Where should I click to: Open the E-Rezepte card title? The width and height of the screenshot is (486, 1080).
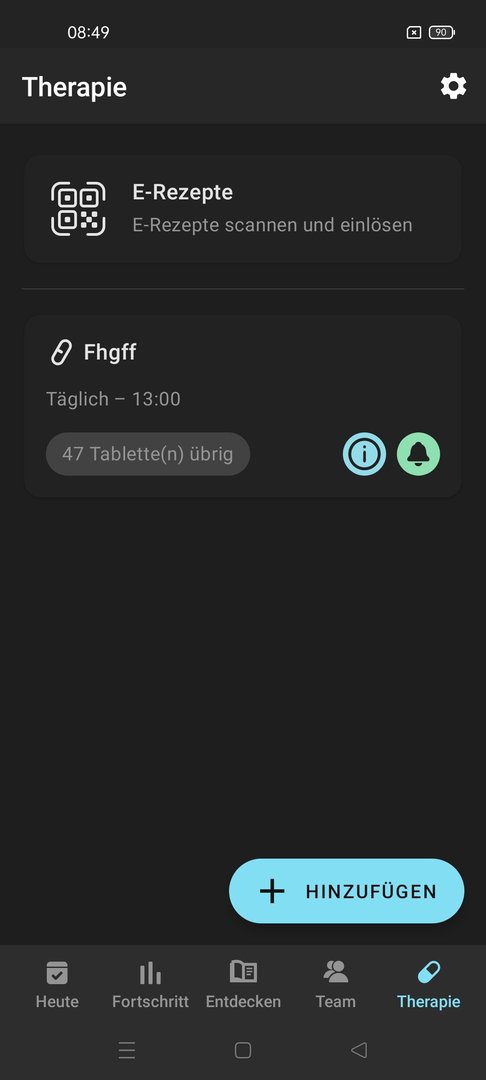pyautogui.click(x=182, y=192)
